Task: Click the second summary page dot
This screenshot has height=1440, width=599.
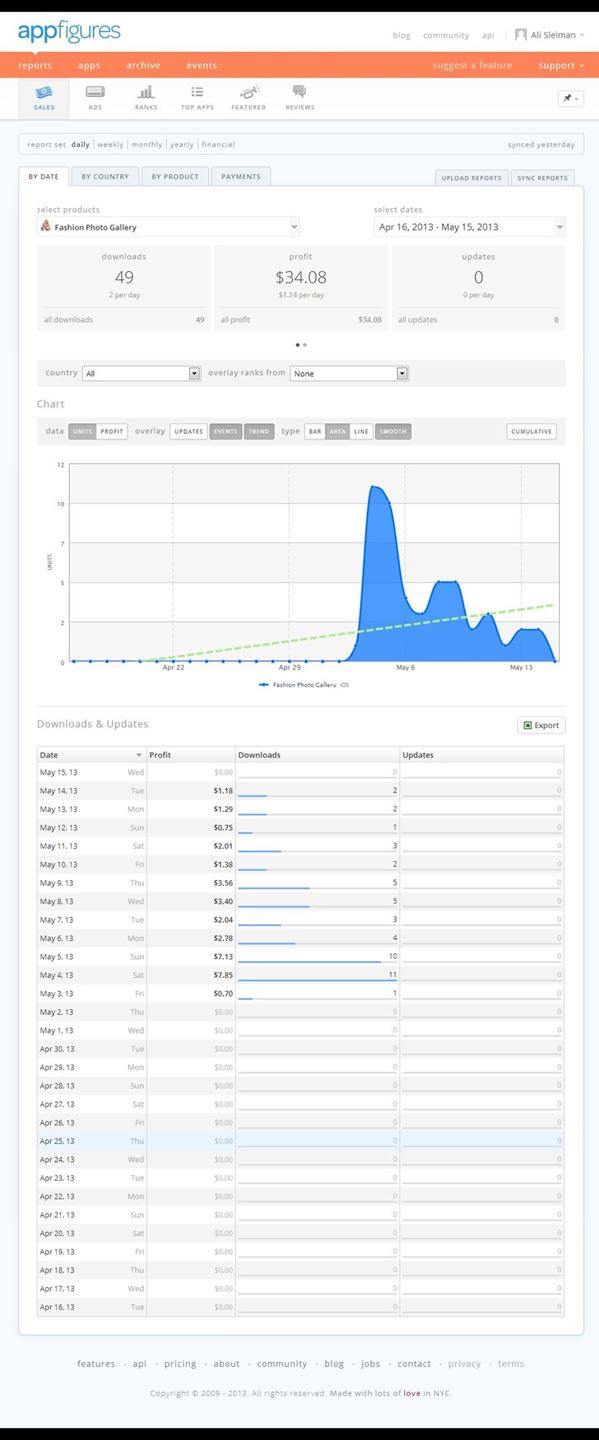Action: point(305,344)
